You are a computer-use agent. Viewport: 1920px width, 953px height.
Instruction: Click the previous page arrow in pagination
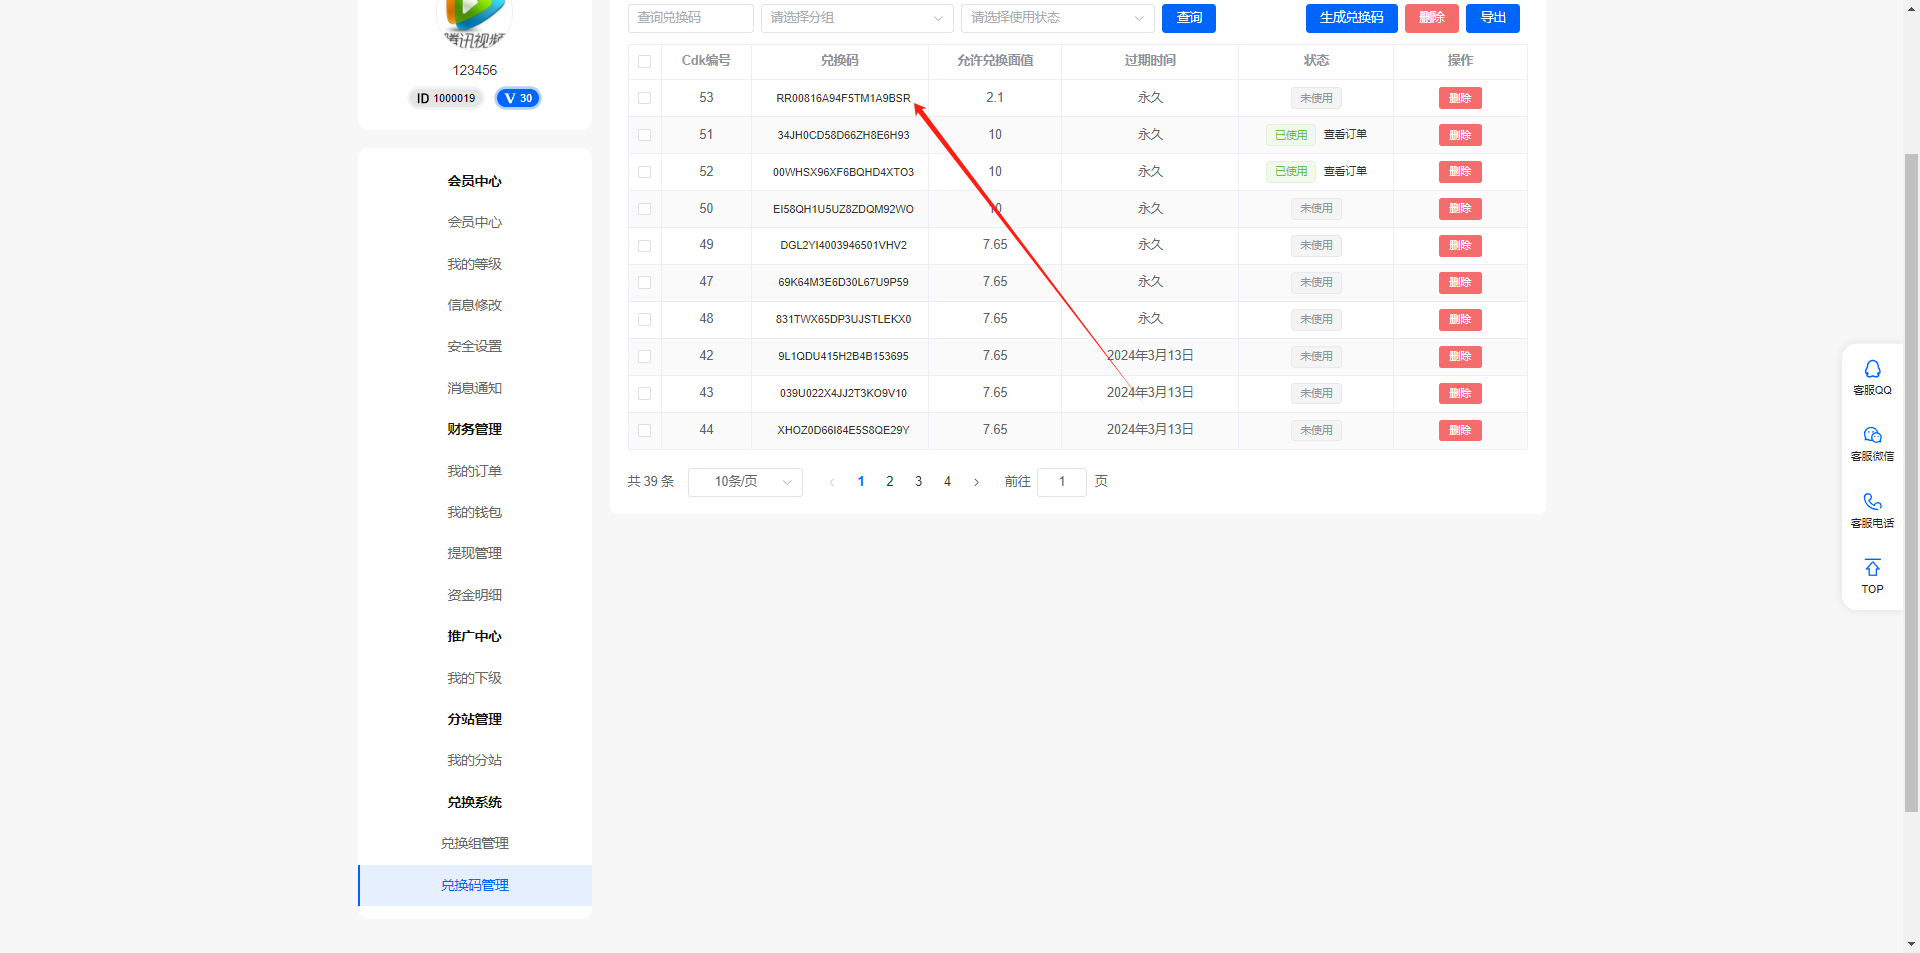tap(831, 482)
